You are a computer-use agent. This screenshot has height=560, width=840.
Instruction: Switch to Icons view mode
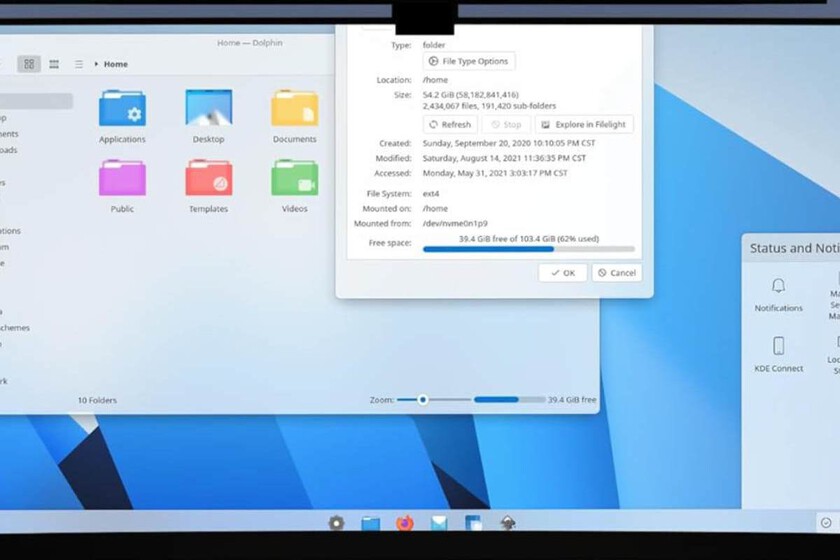(29, 64)
